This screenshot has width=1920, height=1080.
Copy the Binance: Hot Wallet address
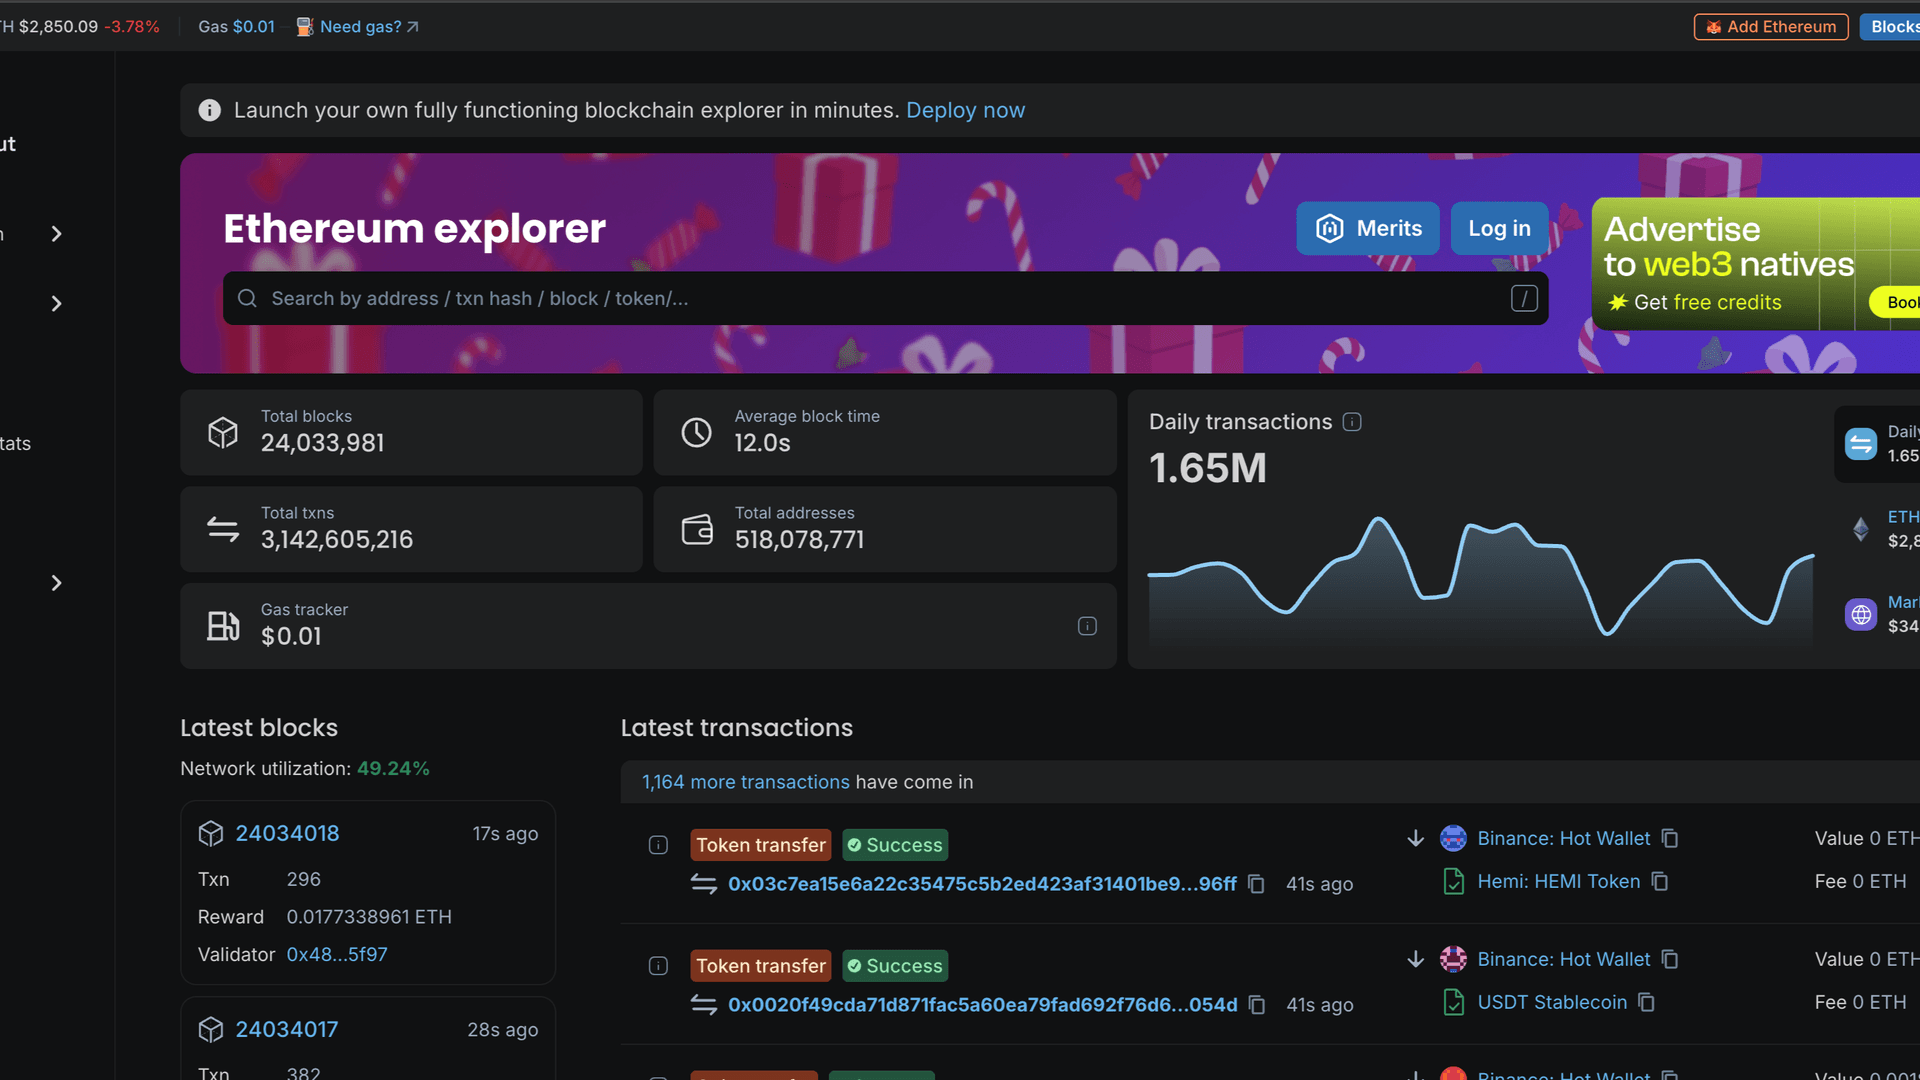[1670, 838]
